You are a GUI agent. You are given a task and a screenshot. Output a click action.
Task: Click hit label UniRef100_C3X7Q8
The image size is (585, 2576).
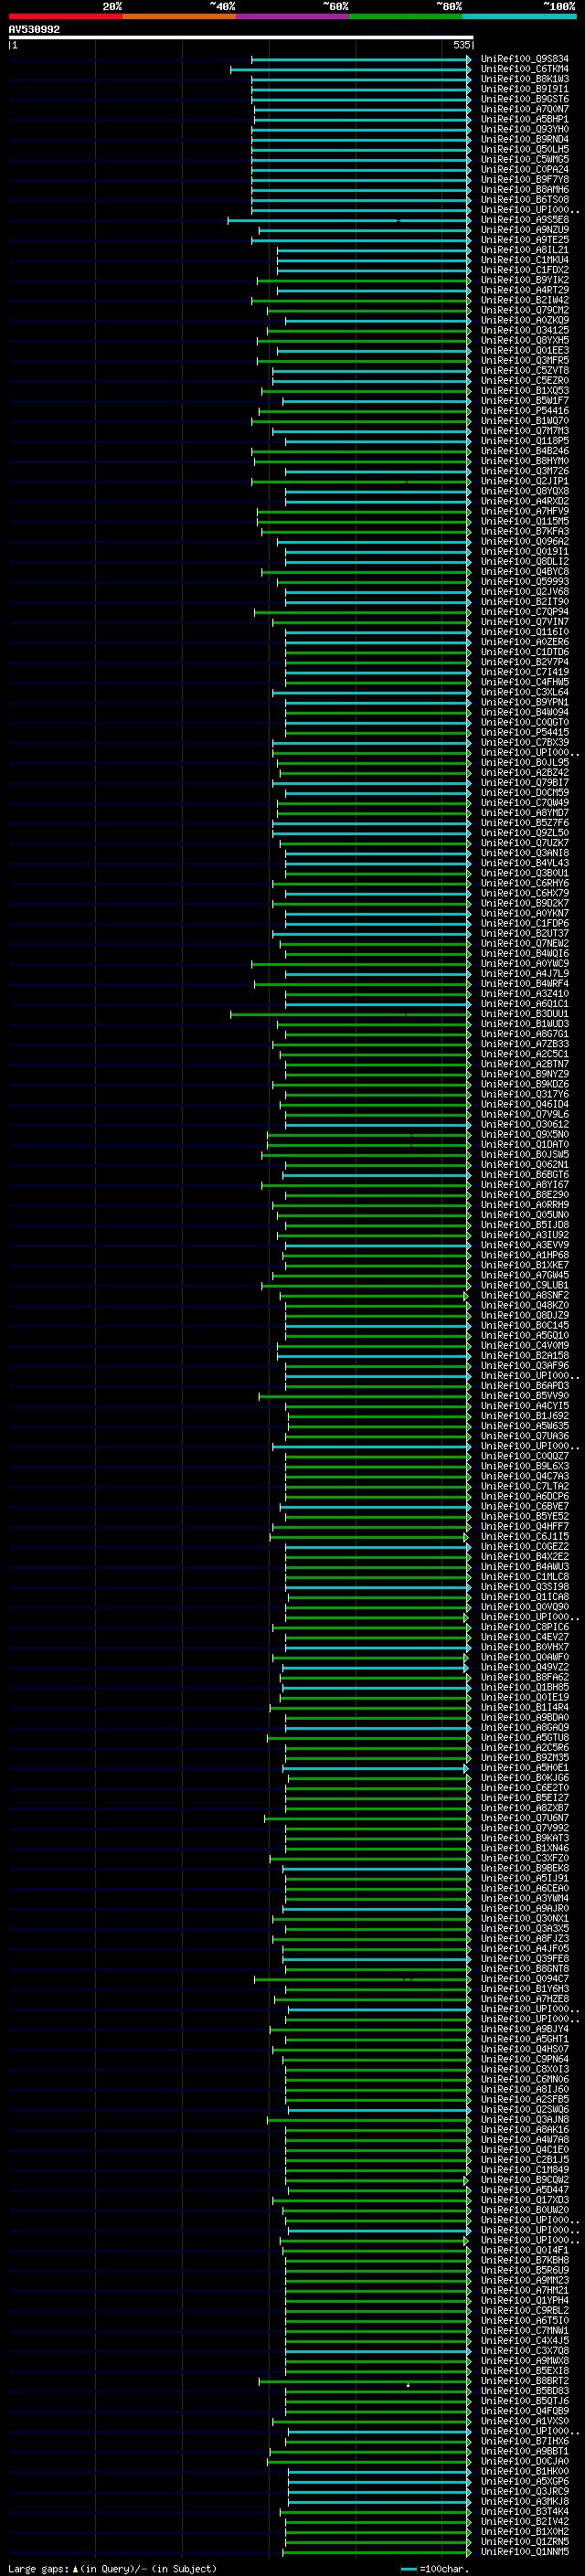coord(525,2351)
